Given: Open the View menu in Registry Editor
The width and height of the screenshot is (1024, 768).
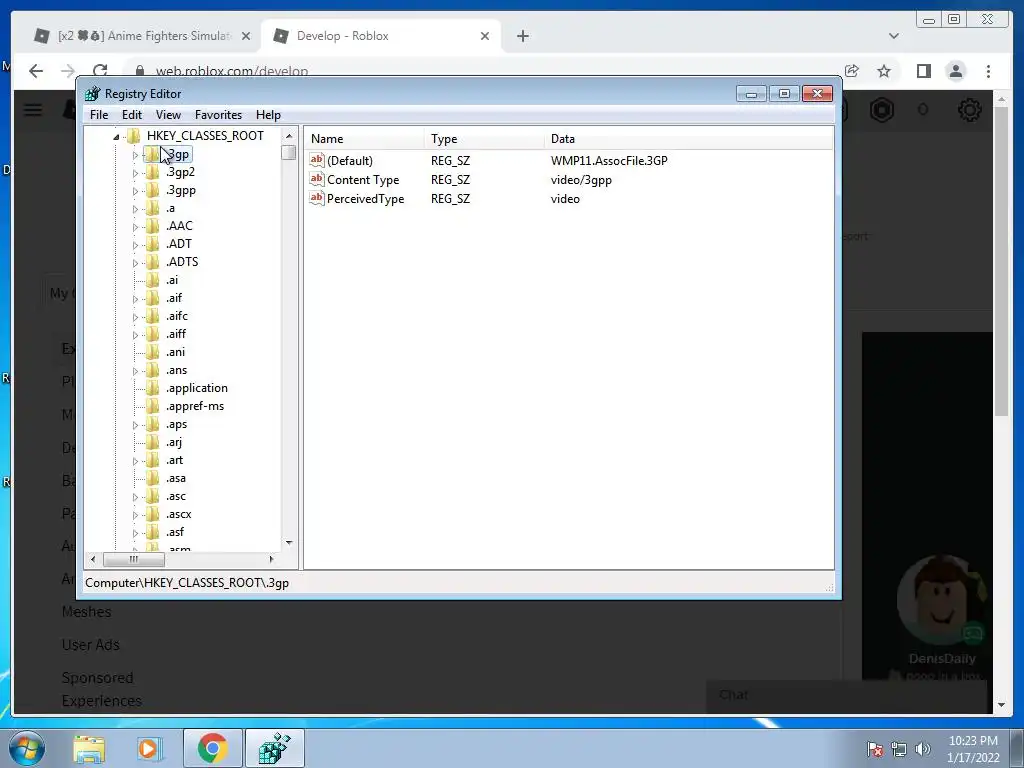Looking at the screenshot, I should click(168, 115).
